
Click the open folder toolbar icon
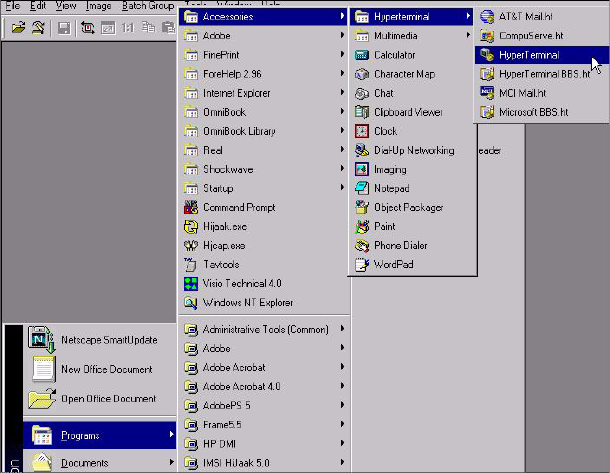(18, 28)
